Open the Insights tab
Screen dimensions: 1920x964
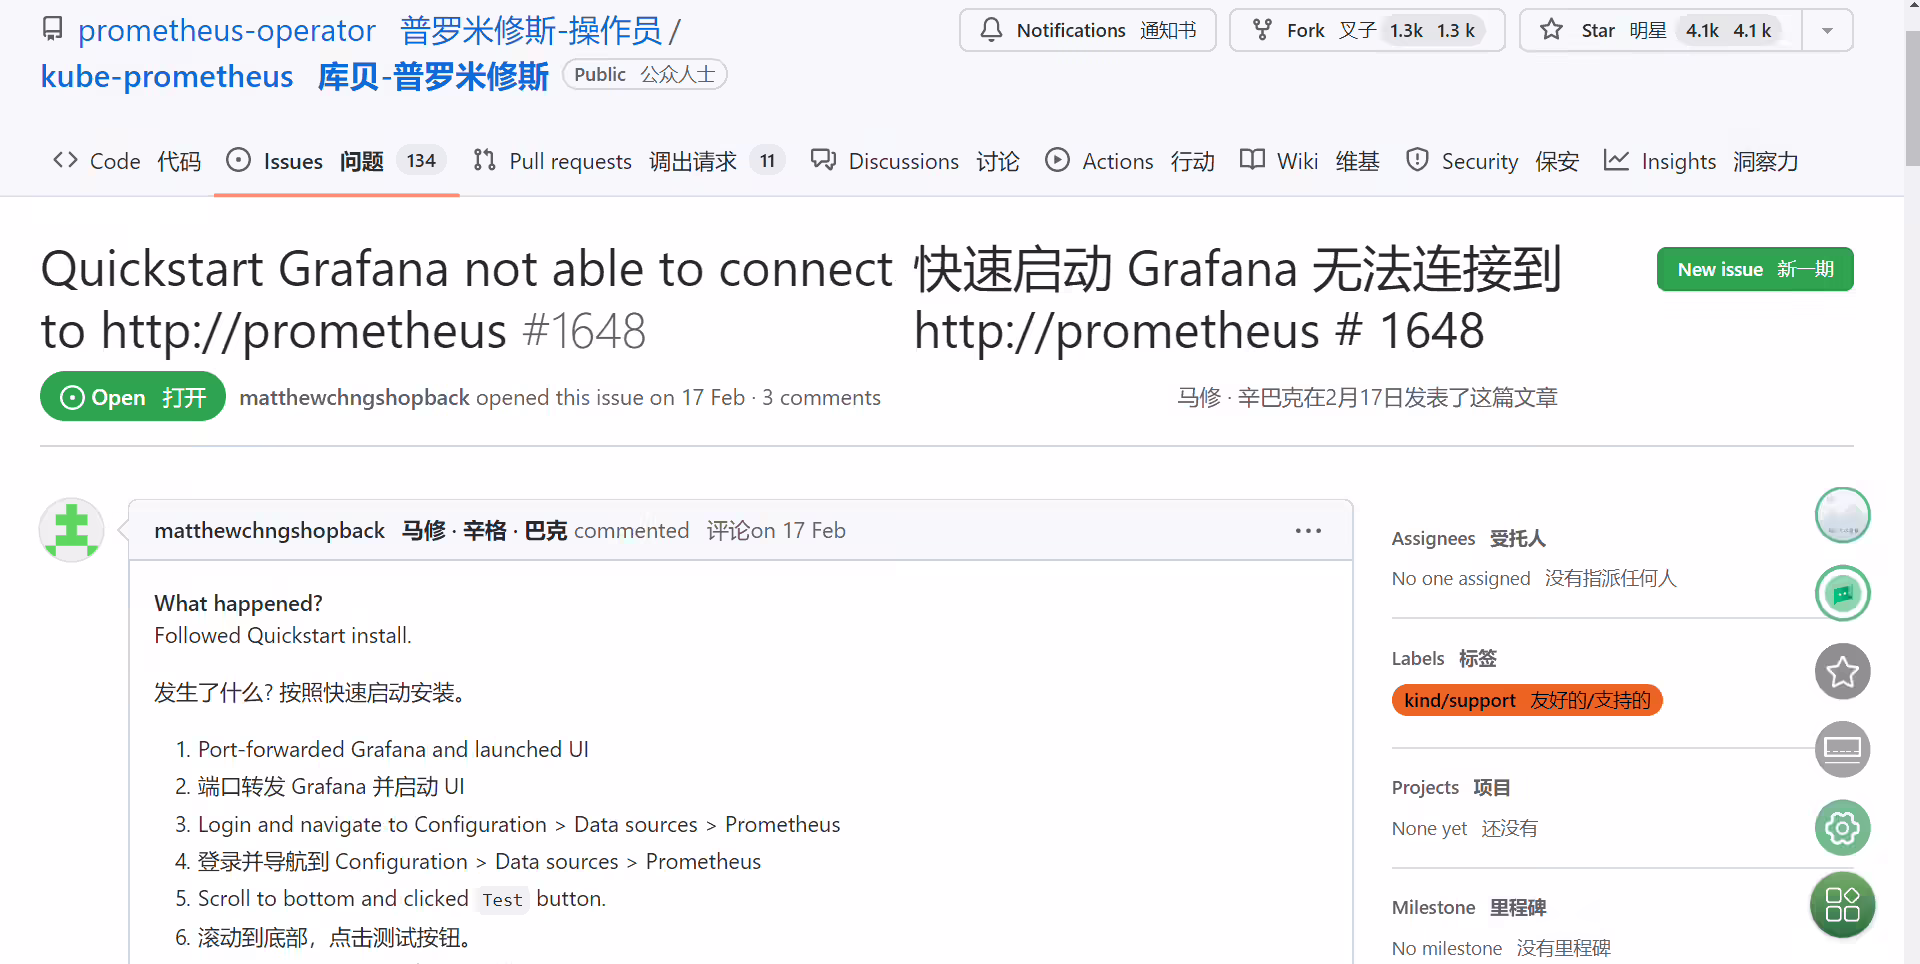[1700, 161]
